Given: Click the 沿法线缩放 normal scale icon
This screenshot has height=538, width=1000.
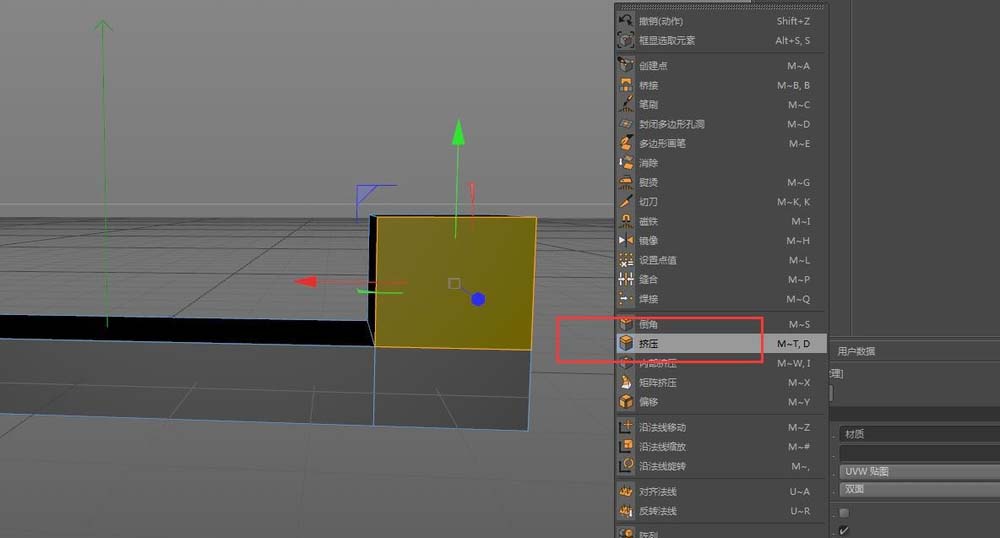Looking at the screenshot, I should point(626,446).
